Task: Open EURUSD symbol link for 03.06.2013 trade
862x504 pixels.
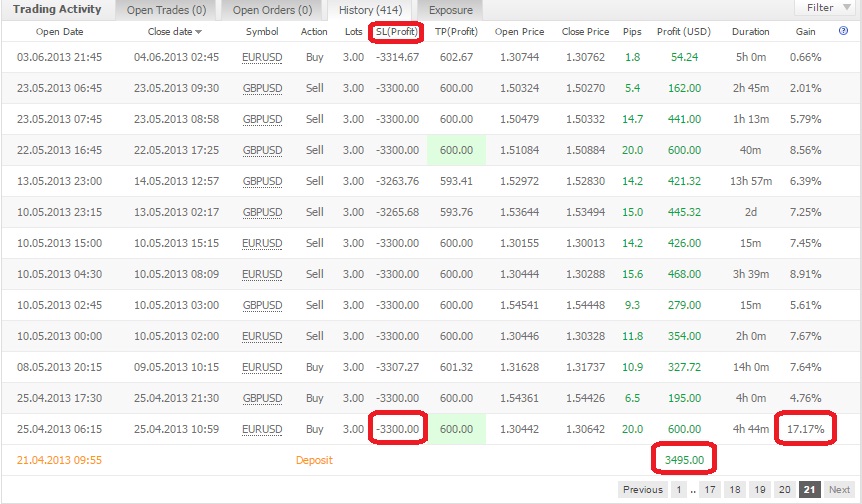Action: 262,57
